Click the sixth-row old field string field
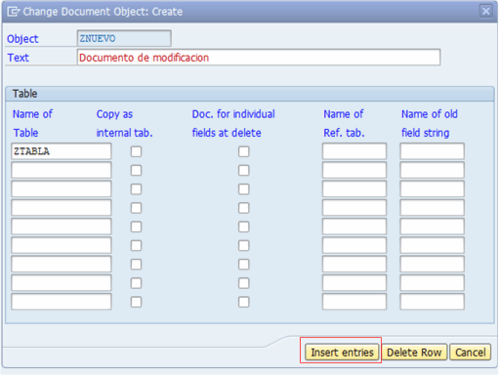The width and height of the screenshot is (500, 375). (x=432, y=245)
